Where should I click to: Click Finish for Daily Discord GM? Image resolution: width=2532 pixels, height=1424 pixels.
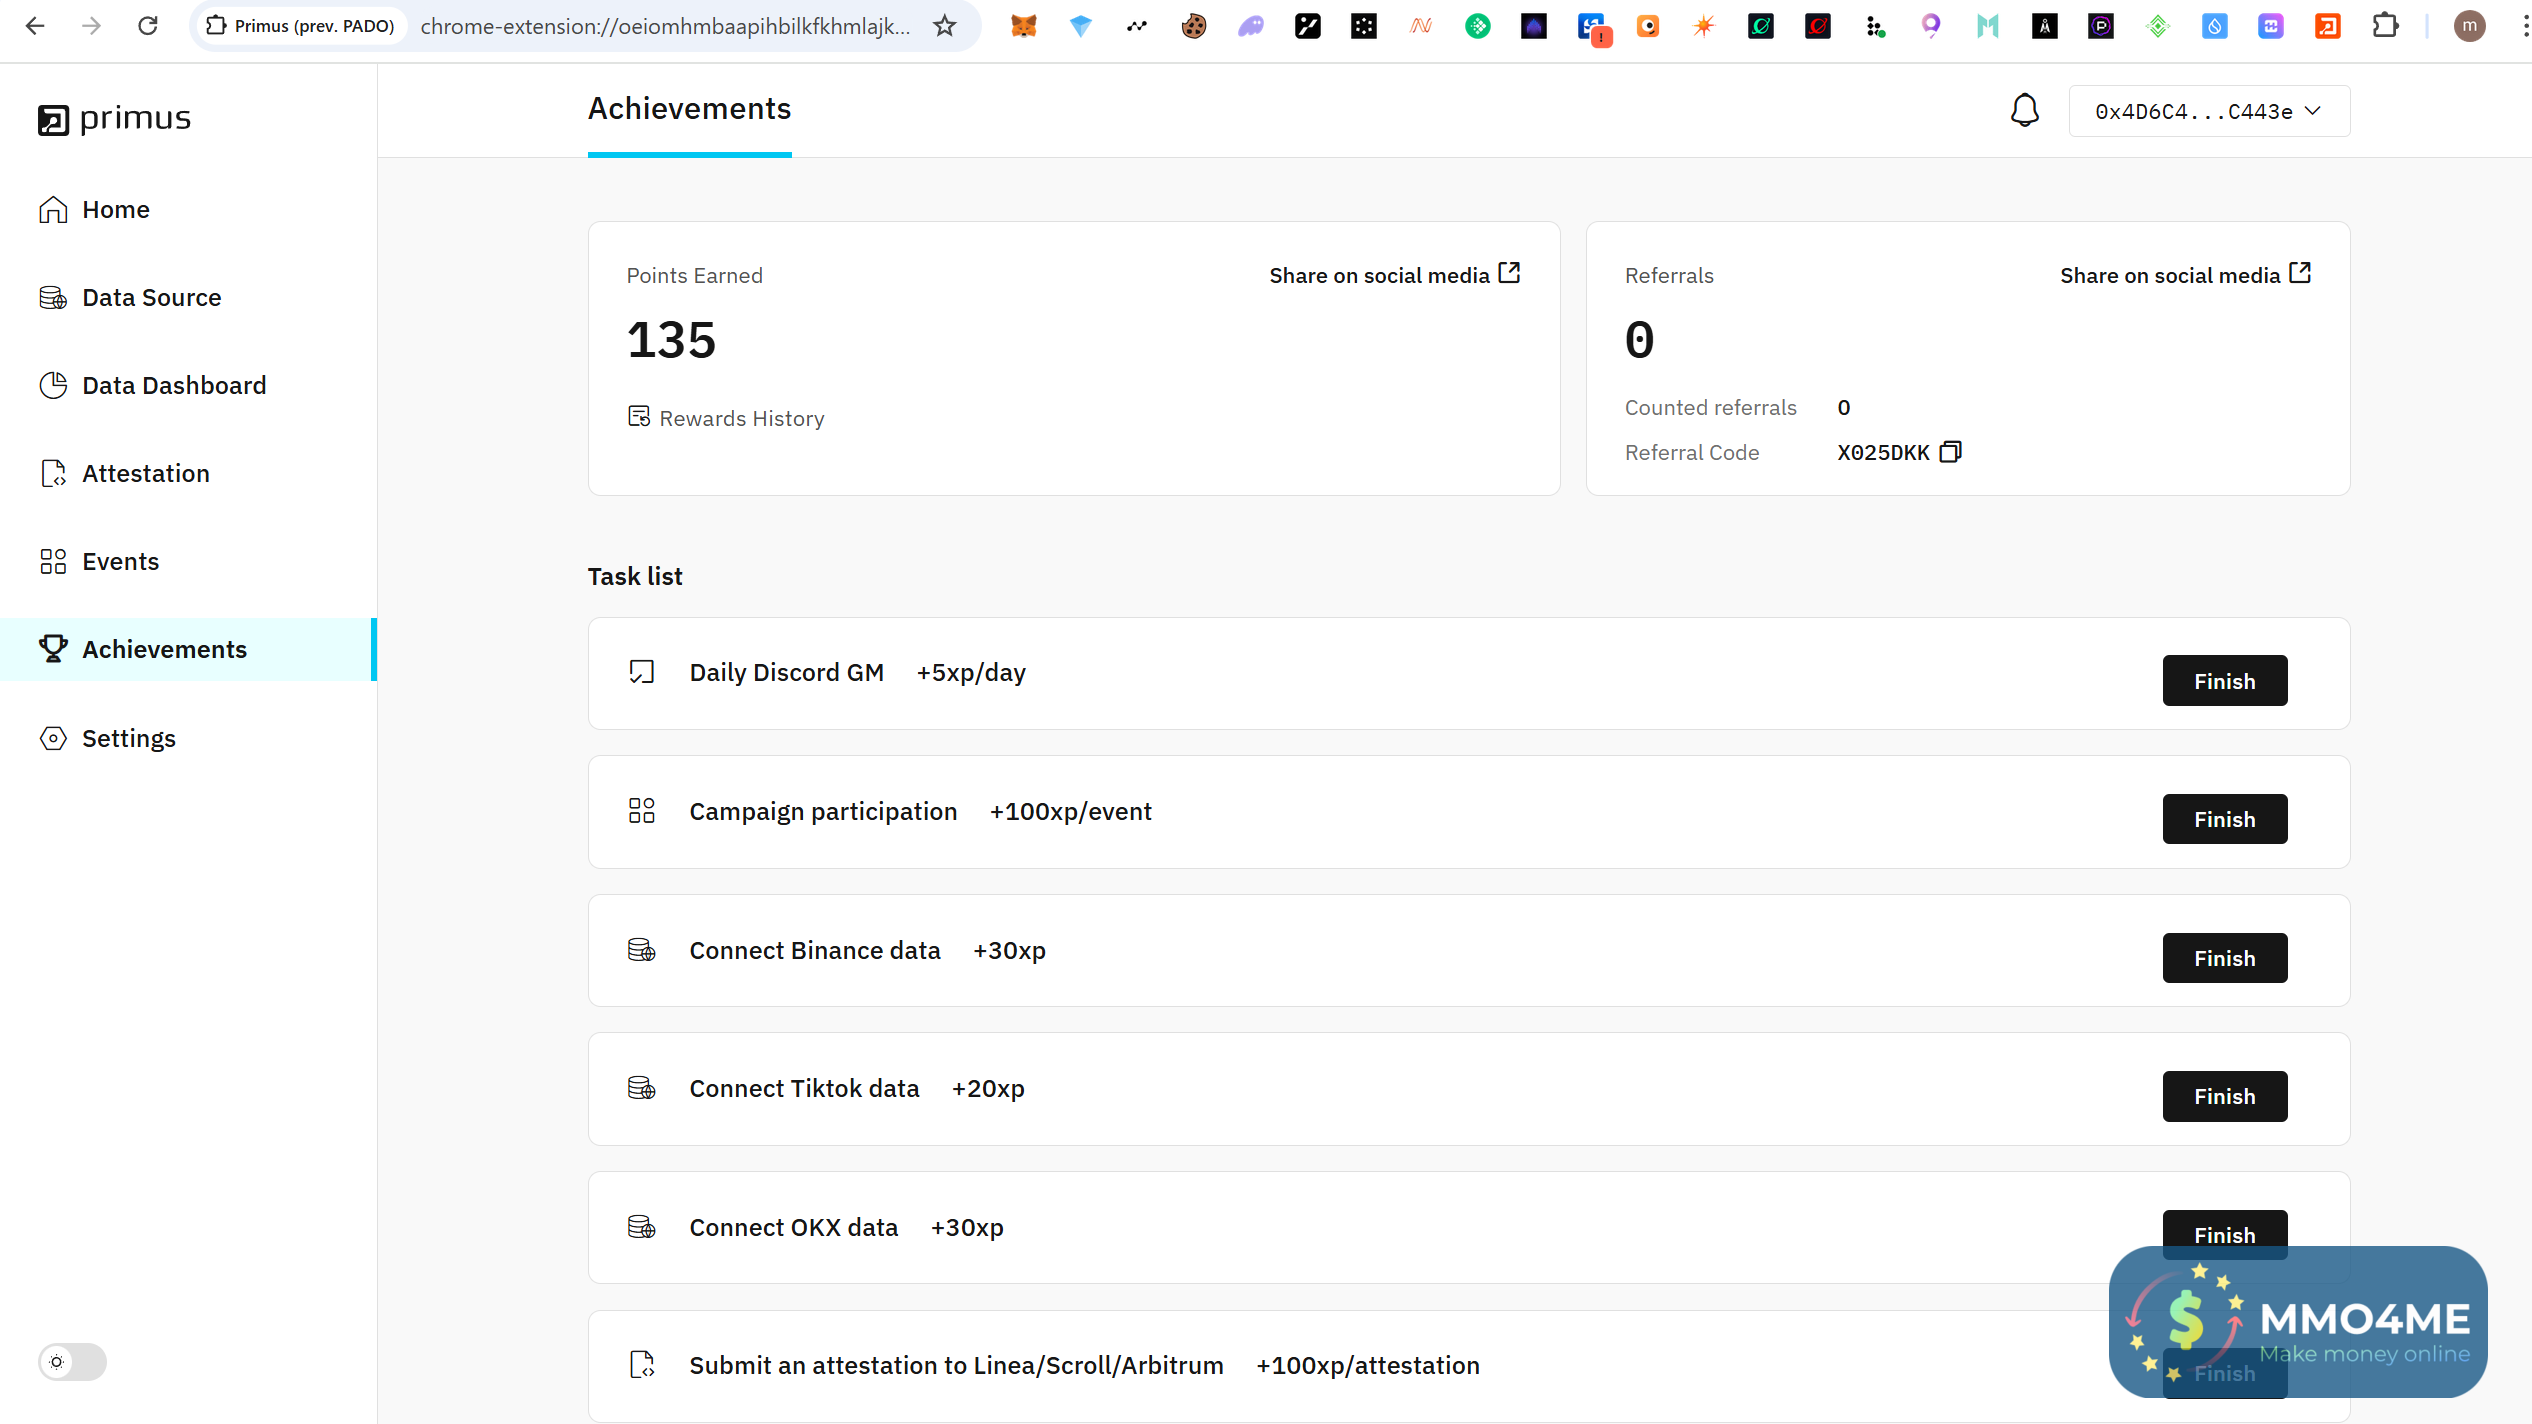pos(2224,681)
